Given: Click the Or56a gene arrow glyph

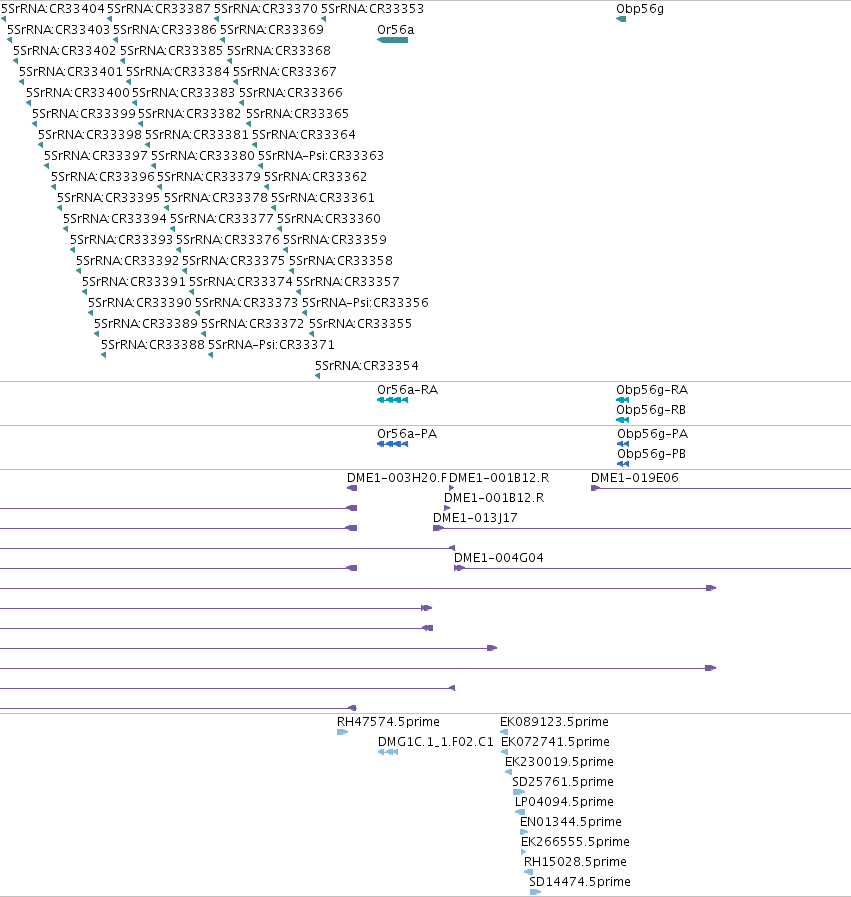Looking at the screenshot, I should [x=392, y=40].
